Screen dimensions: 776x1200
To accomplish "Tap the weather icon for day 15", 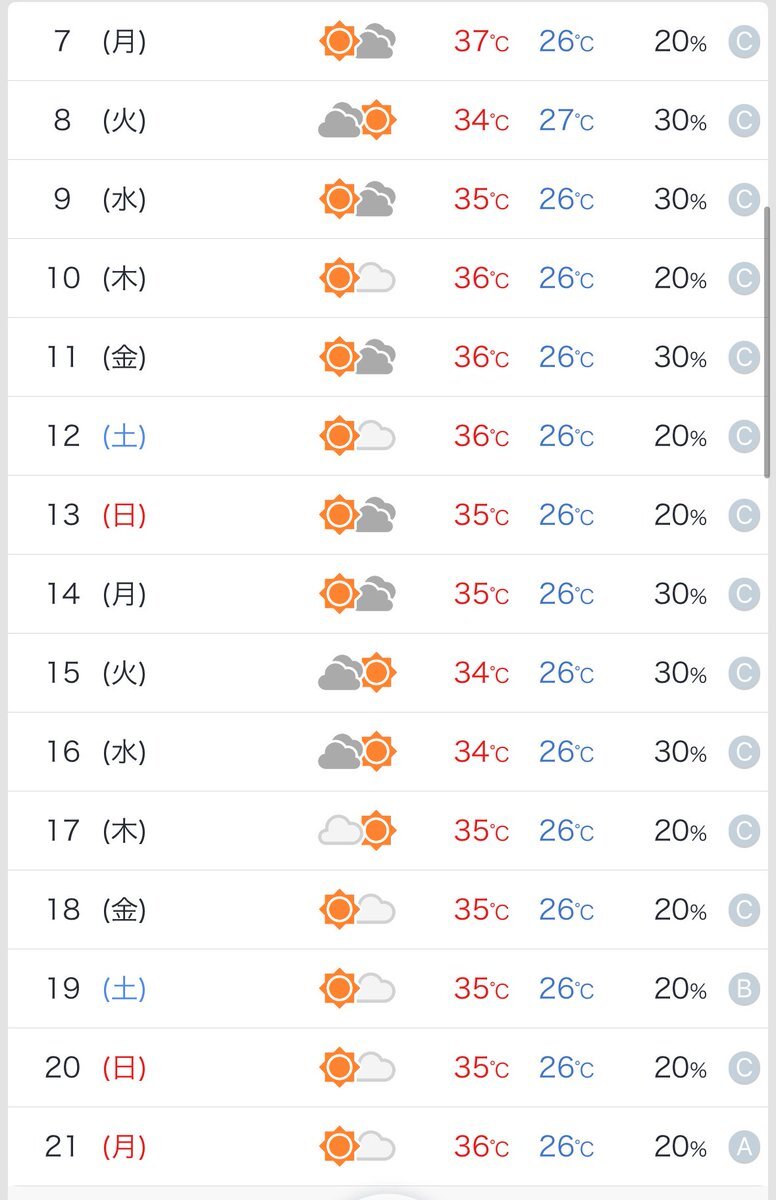I will coord(358,673).
